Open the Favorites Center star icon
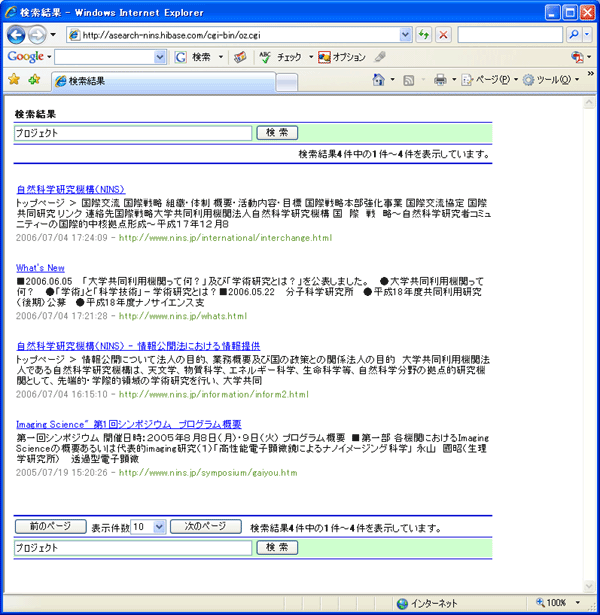 click(x=14, y=80)
